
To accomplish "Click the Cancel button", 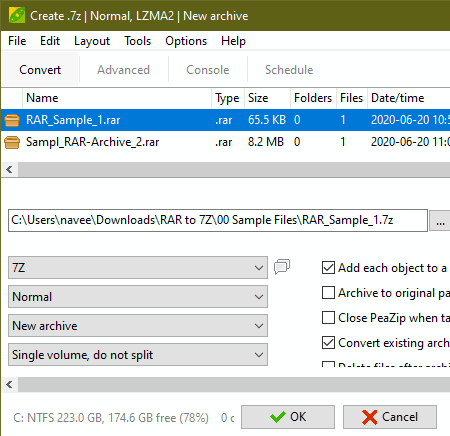I will [390, 417].
